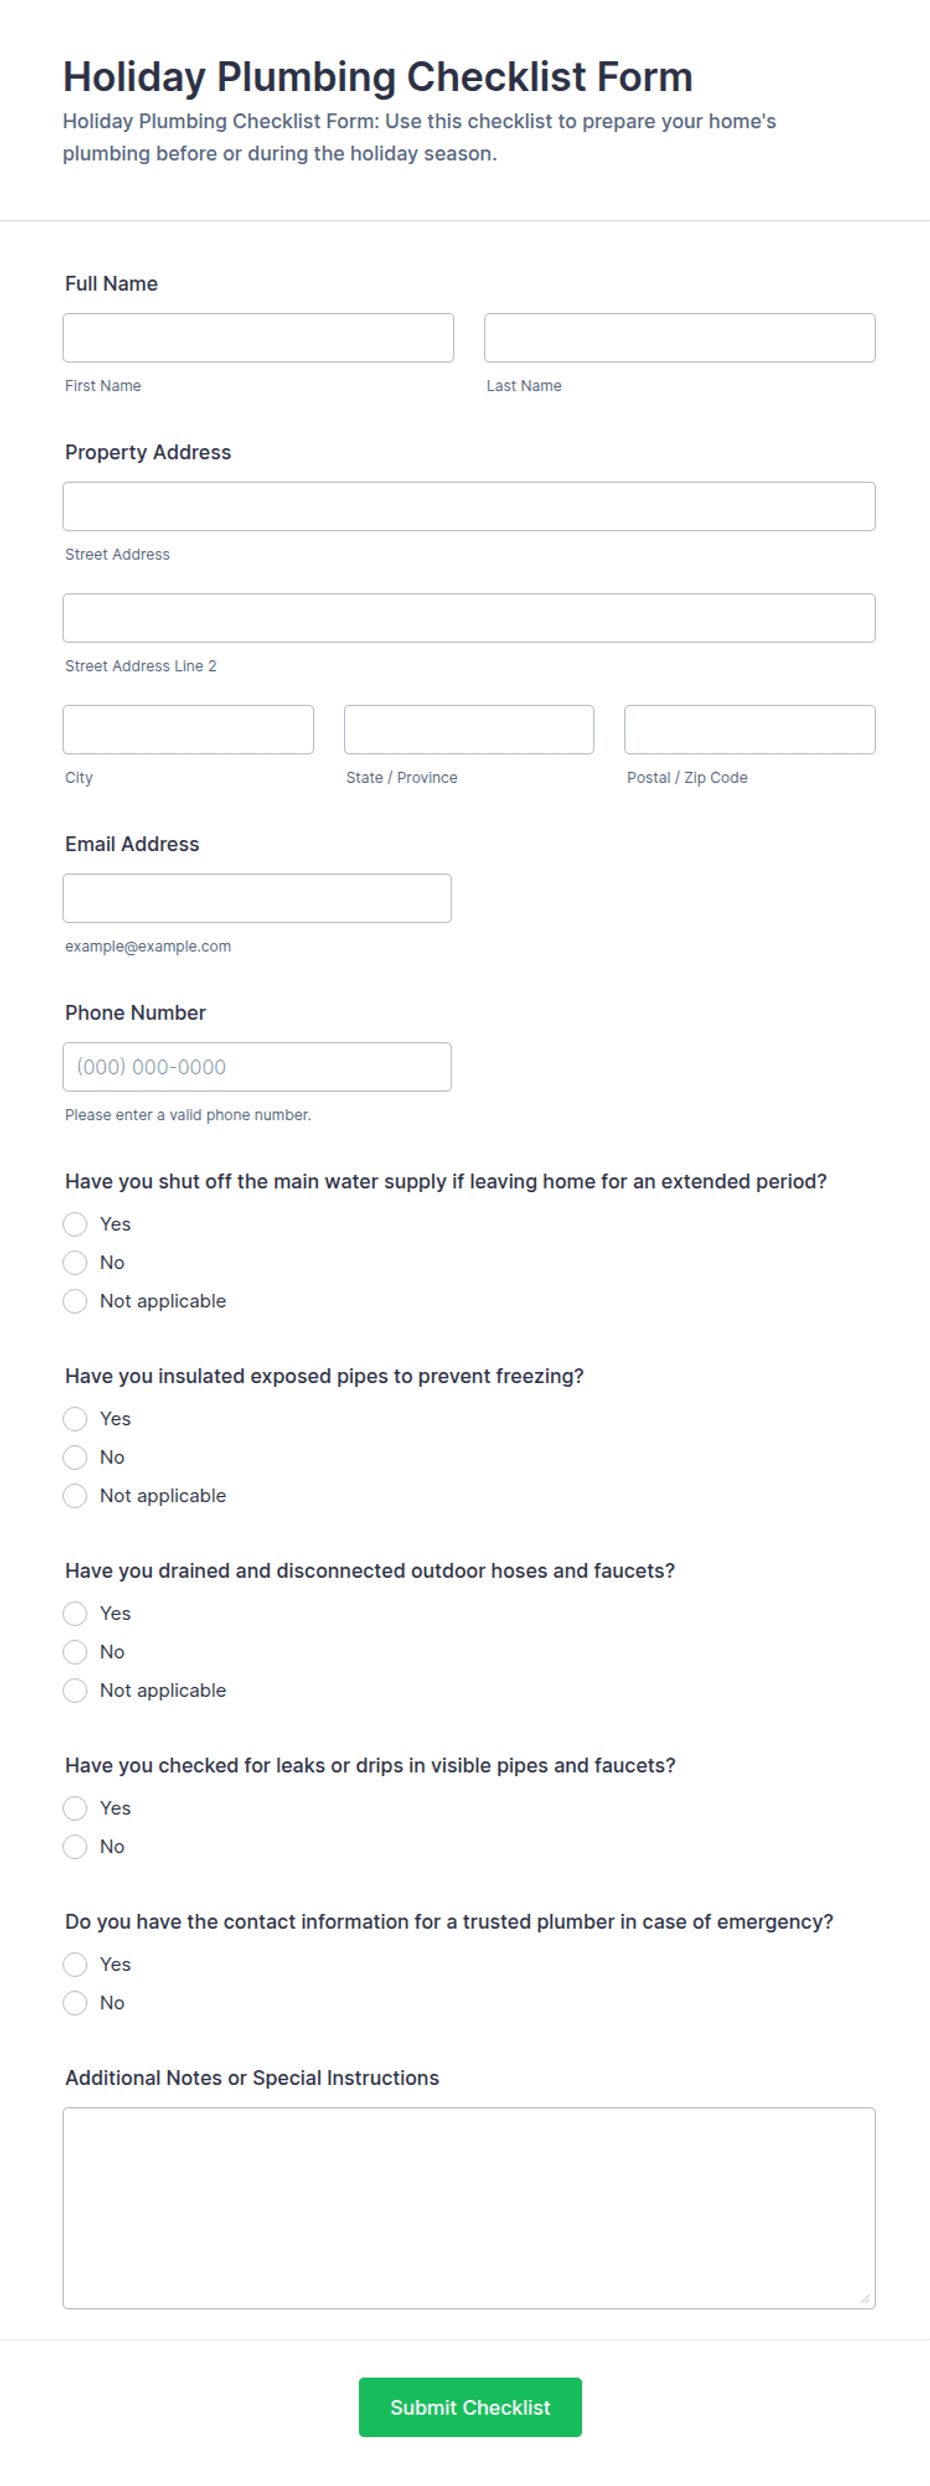Viewport: 930px width, 2486px height.
Task: Select No for insulated exposed pipes
Action: coord(75,1457)
